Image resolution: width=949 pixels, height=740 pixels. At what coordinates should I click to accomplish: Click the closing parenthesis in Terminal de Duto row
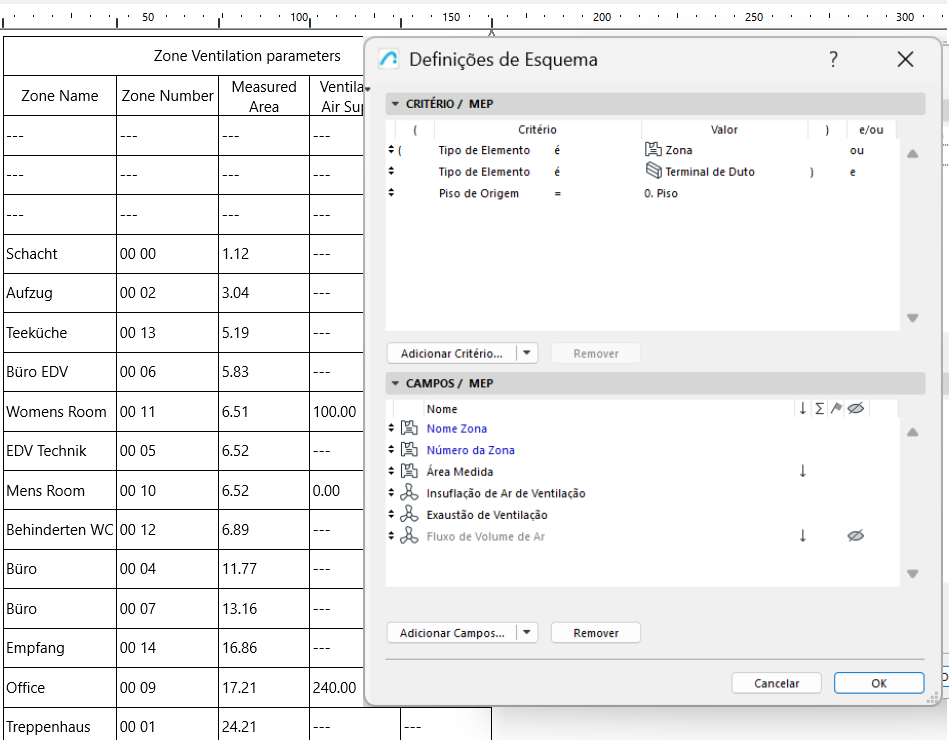(x=812, y=172)
